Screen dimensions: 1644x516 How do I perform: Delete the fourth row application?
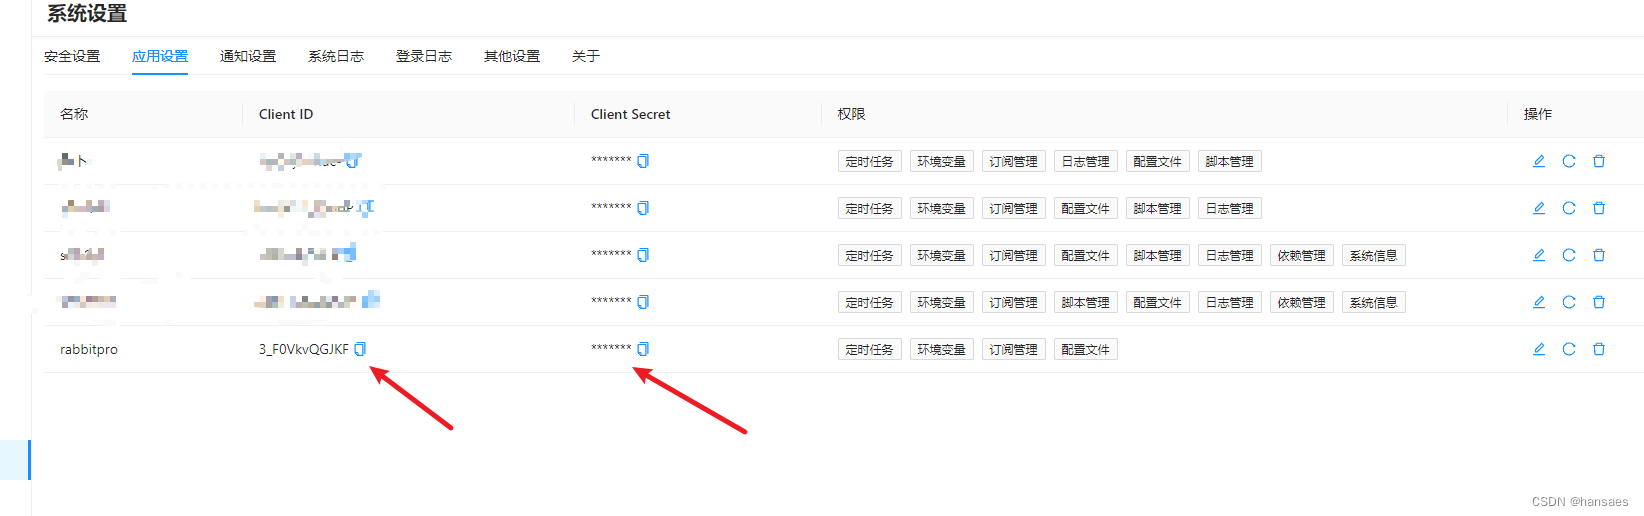pyautogui.click(x=1599, y=302)
